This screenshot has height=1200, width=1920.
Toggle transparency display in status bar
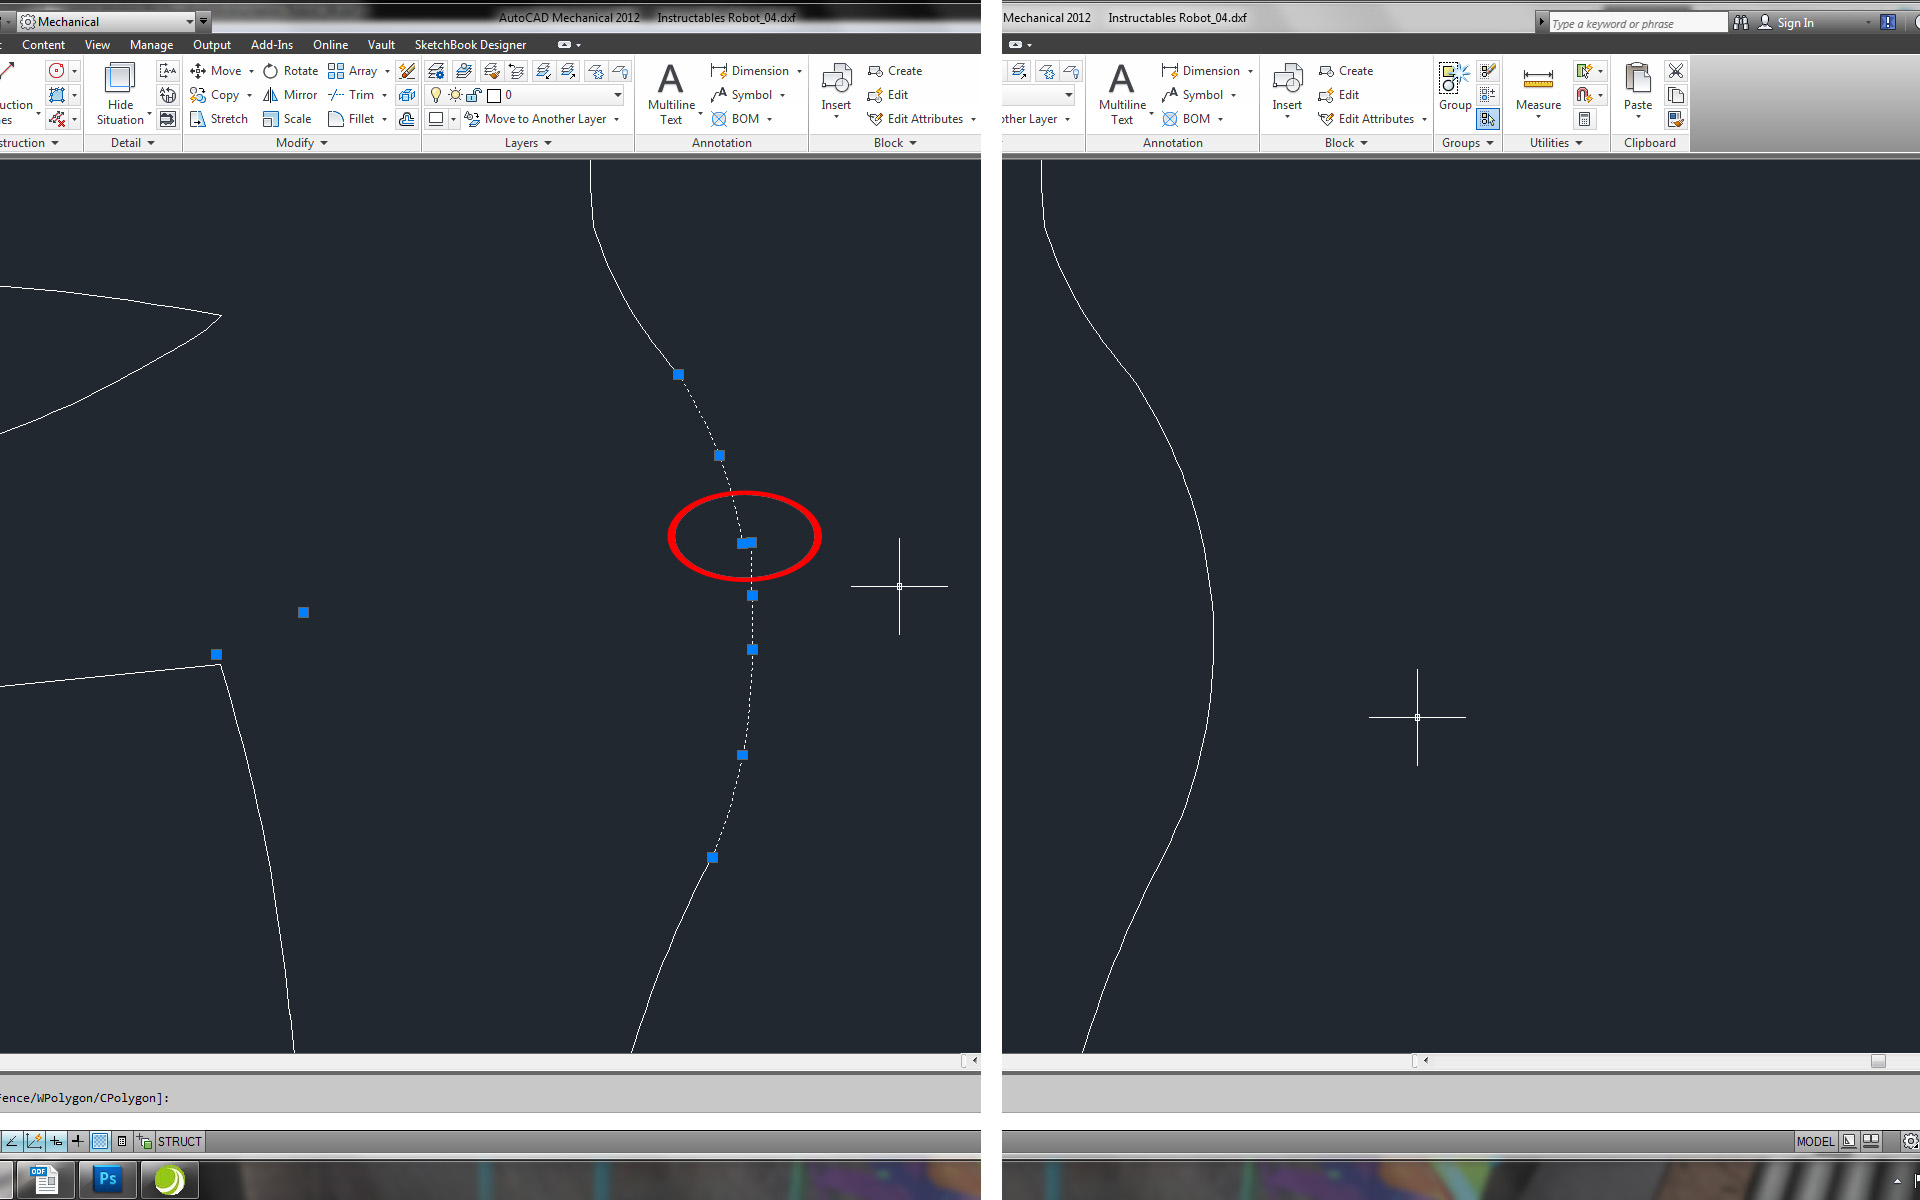pyautogui.click(x=100, y=1141)
